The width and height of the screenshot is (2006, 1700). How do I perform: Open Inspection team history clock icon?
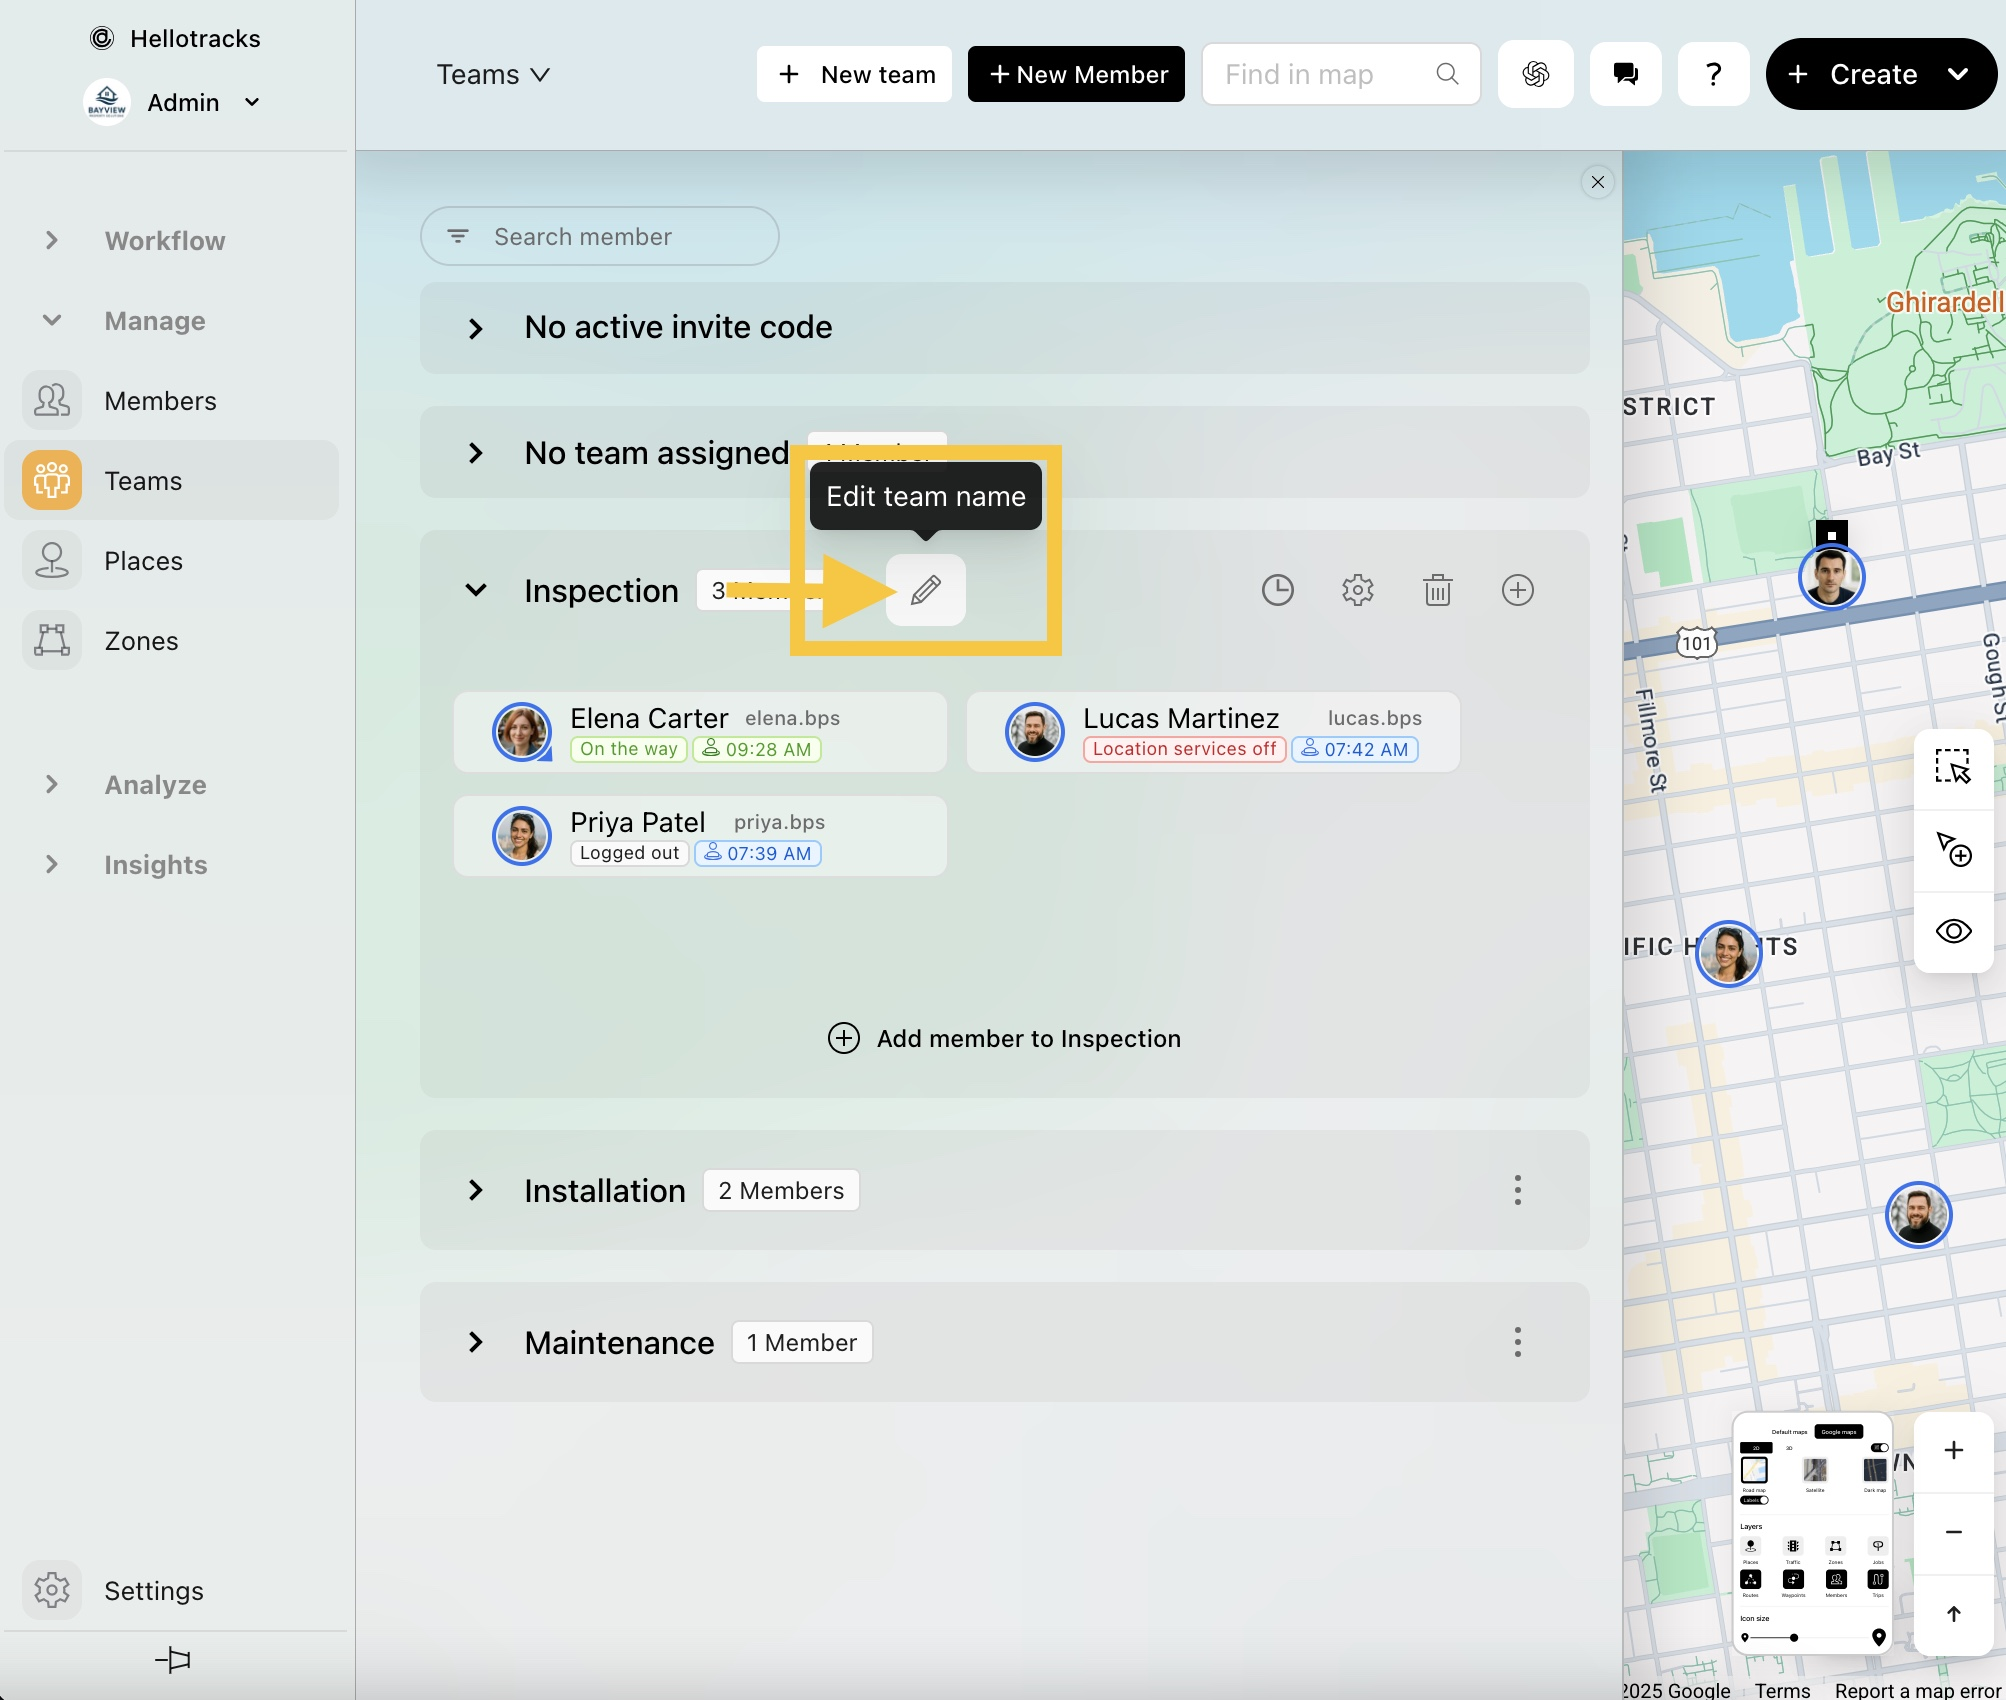pos(1277,590)
